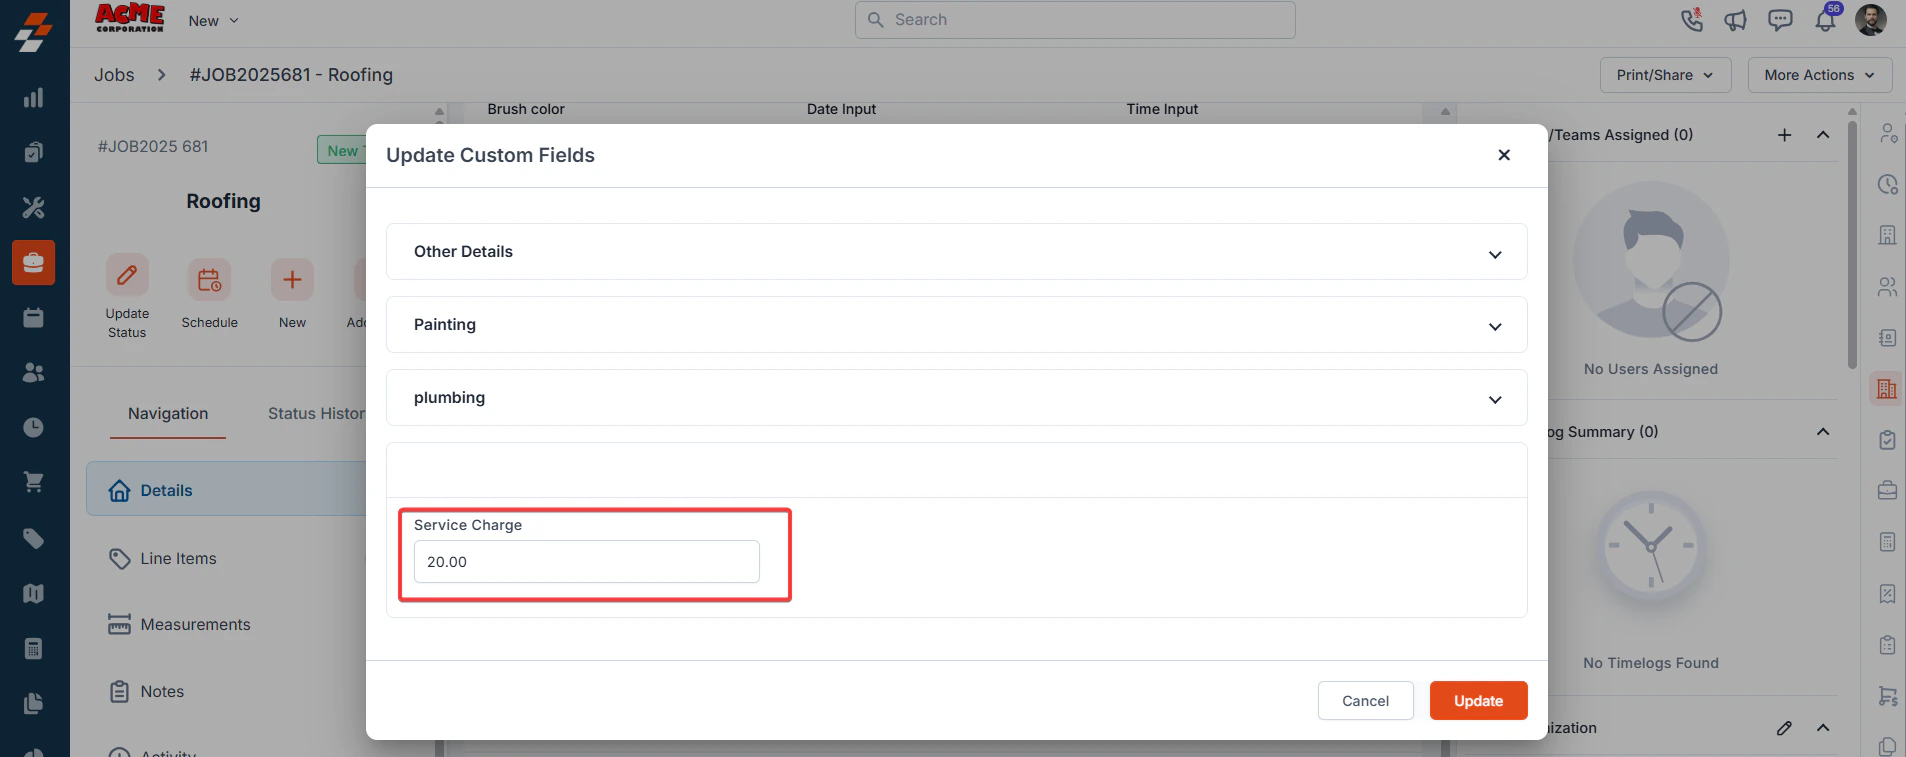
Task: Open clipboard sidebar icon below dashboard
Action: [33, 153]
